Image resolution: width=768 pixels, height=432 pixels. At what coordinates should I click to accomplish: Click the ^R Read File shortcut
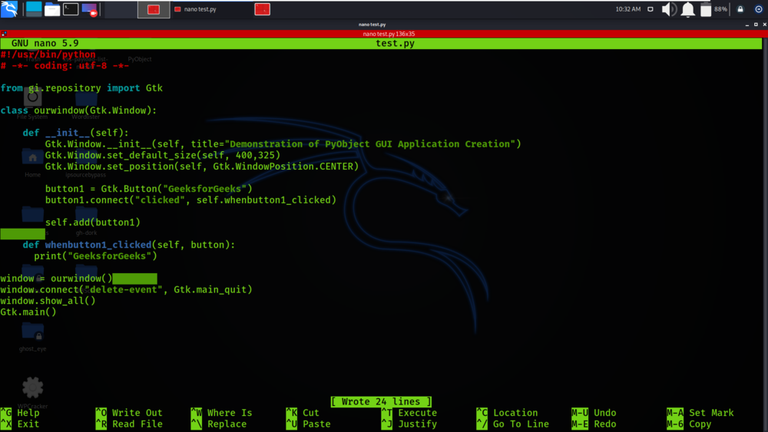[129, 424]
